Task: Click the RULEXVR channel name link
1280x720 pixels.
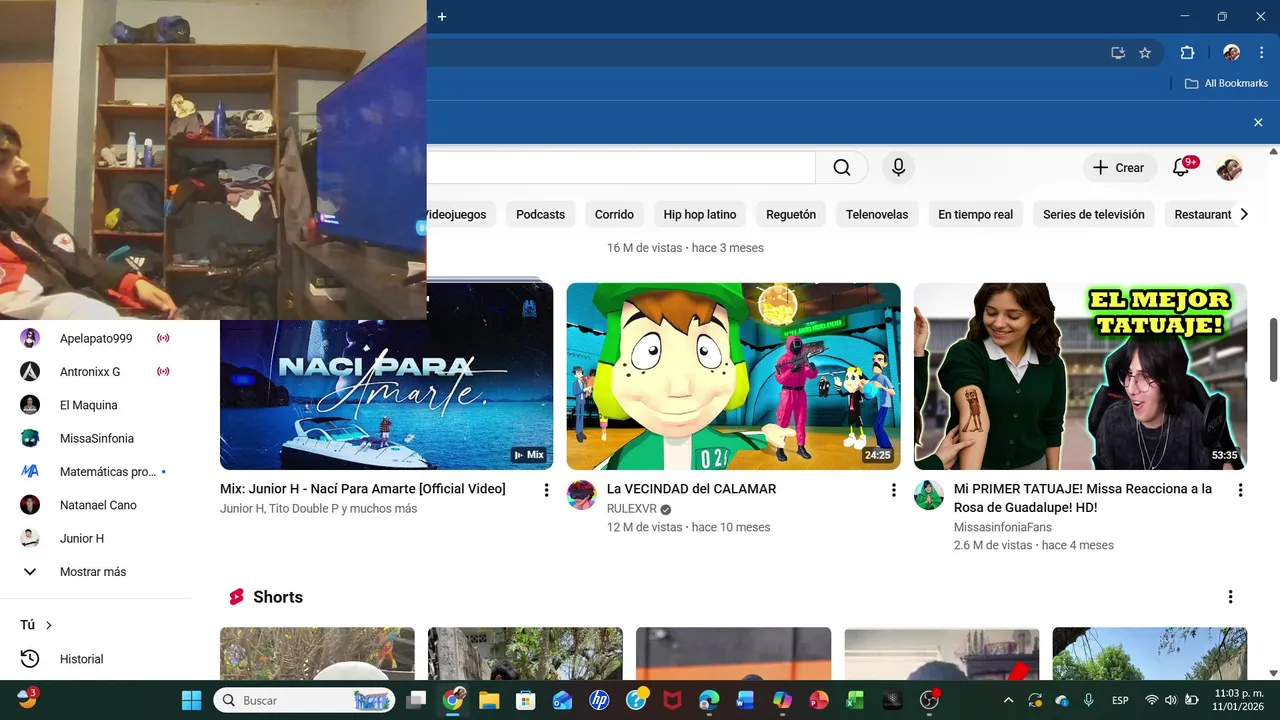Action: click(x=632, y=509)
